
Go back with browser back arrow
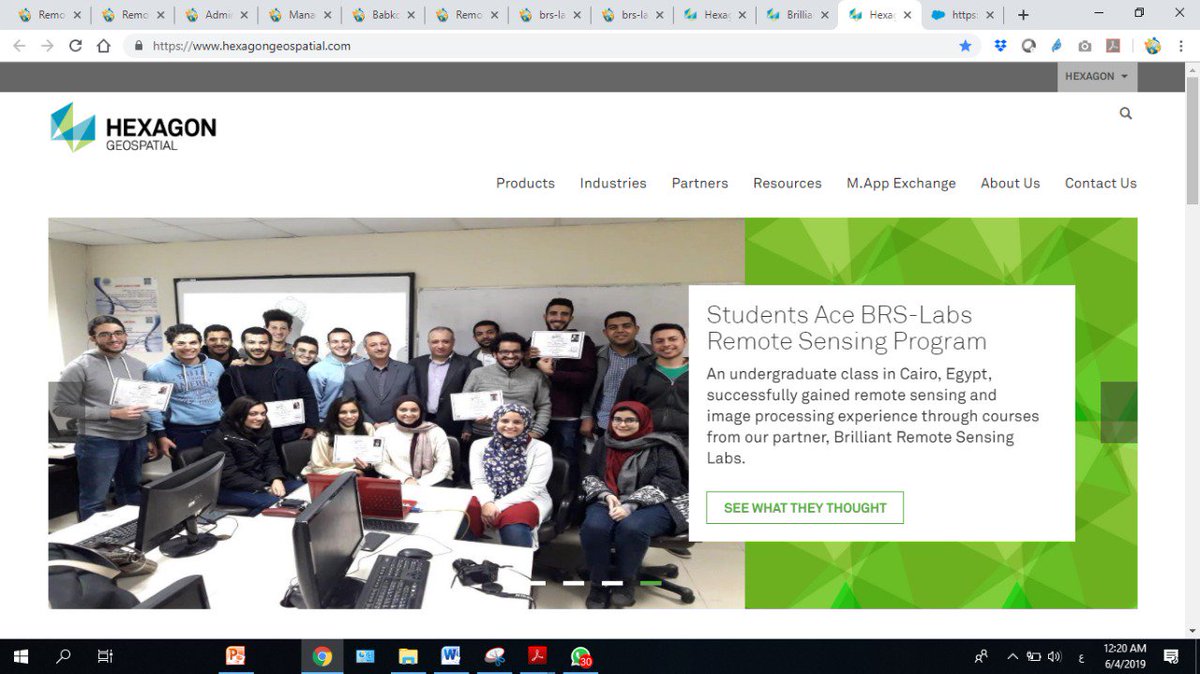[x=19, y=46]
